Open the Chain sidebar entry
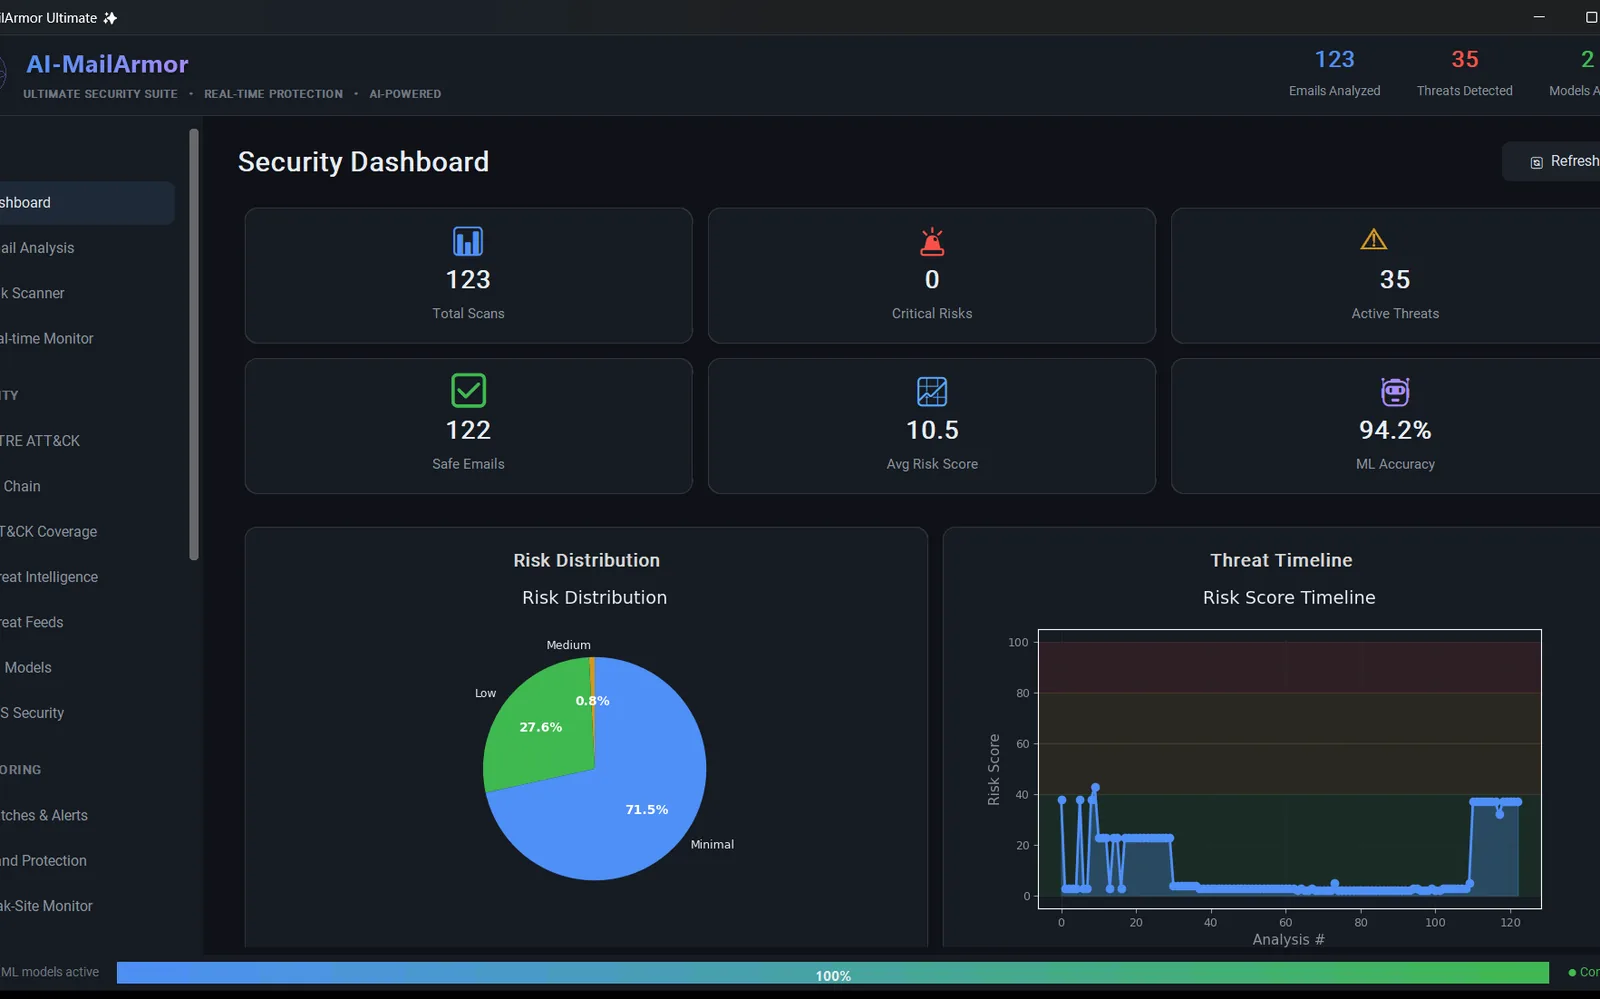Image resolution: width=1600 pixels, height=999 pixels. [87, 486]
